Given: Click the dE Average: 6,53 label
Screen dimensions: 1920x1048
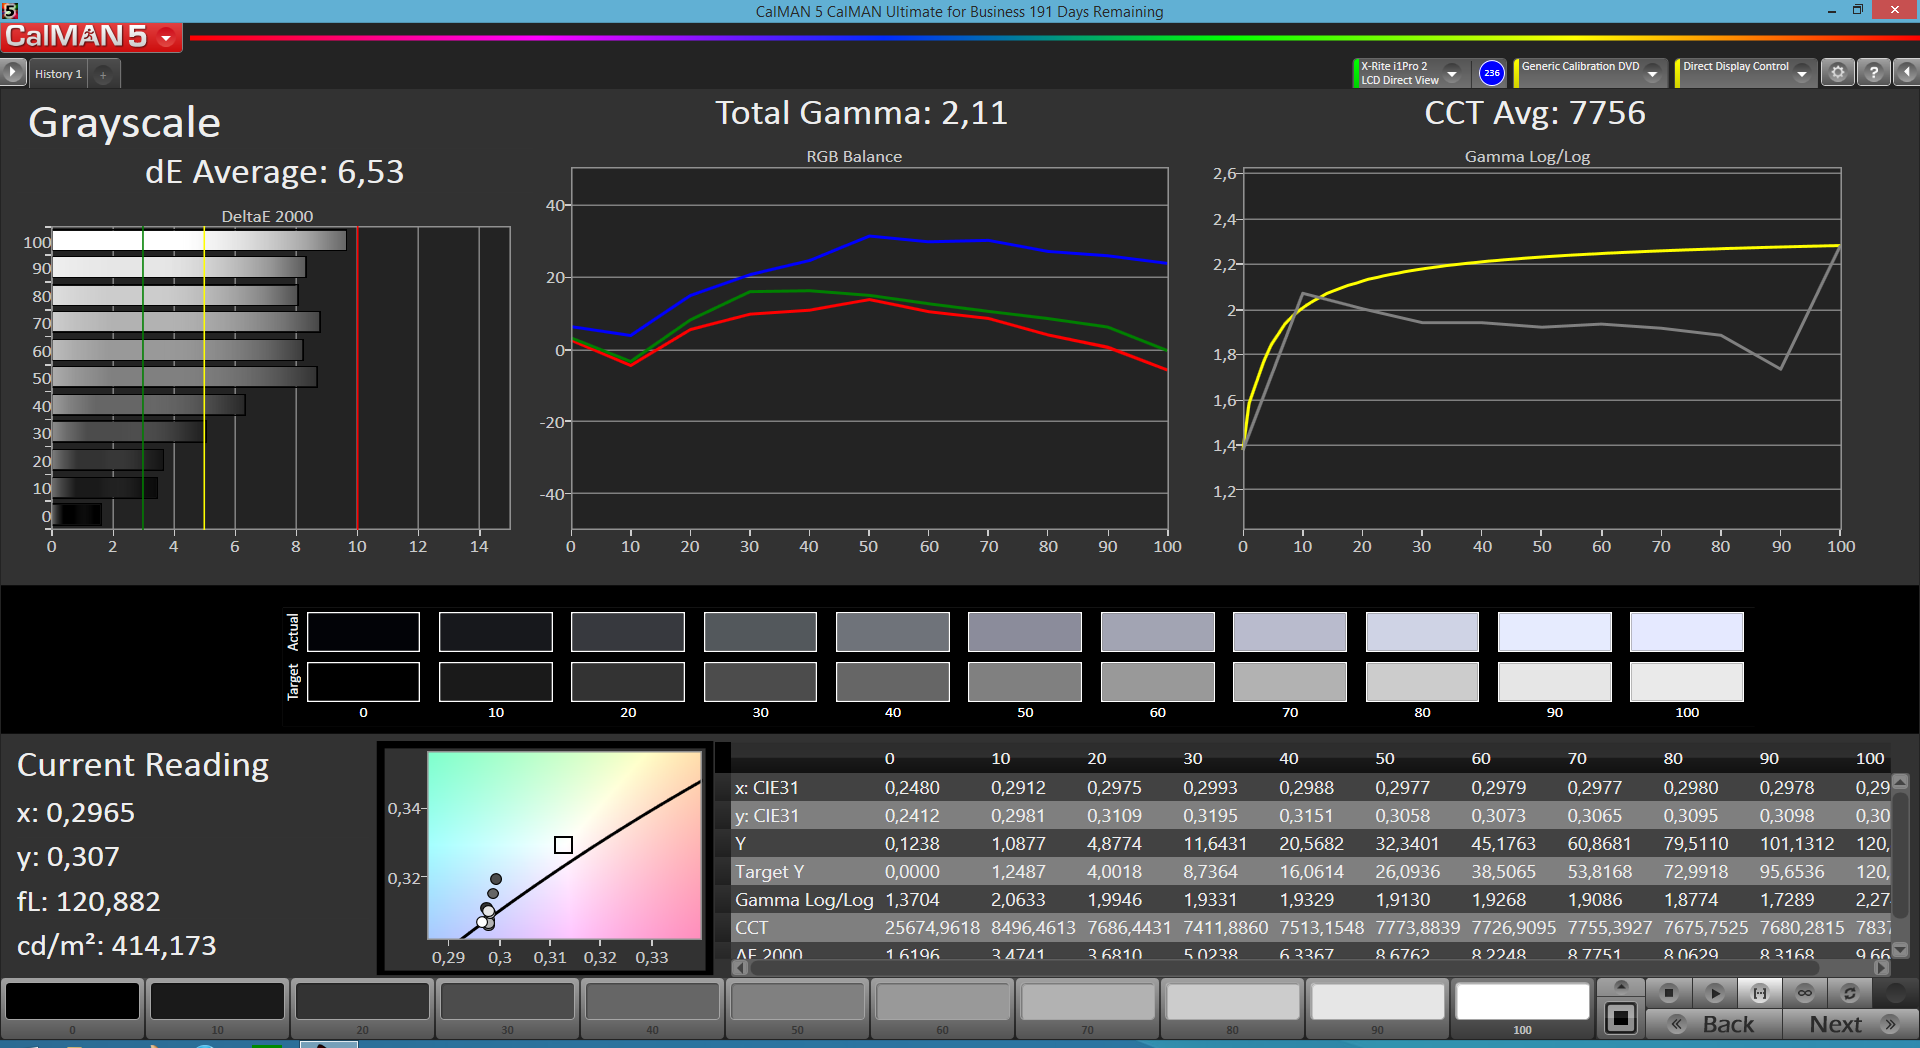Looking at the screenshot, I should (274, 172).
